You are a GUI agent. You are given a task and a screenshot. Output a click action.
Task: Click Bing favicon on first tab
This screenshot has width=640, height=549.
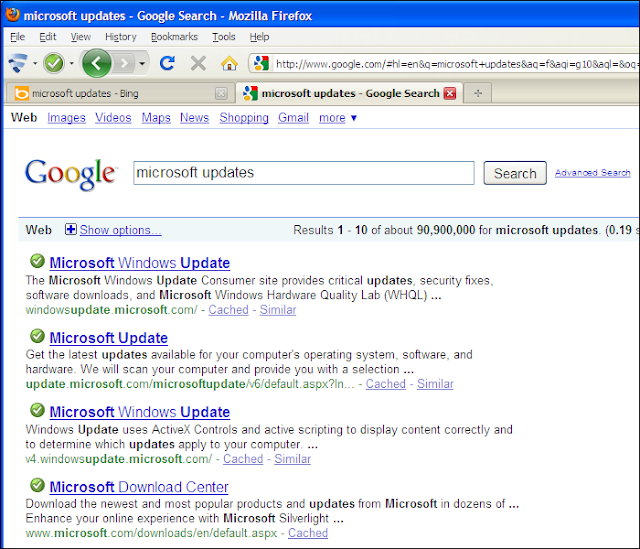point(21,93)
